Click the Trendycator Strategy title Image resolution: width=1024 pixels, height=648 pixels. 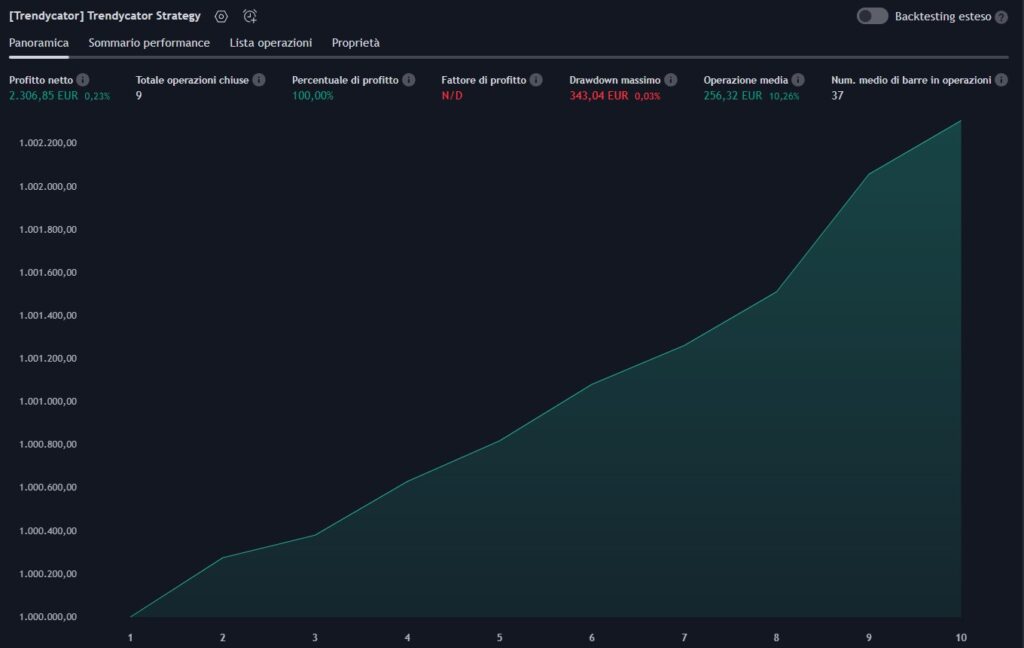coord(104,16)
